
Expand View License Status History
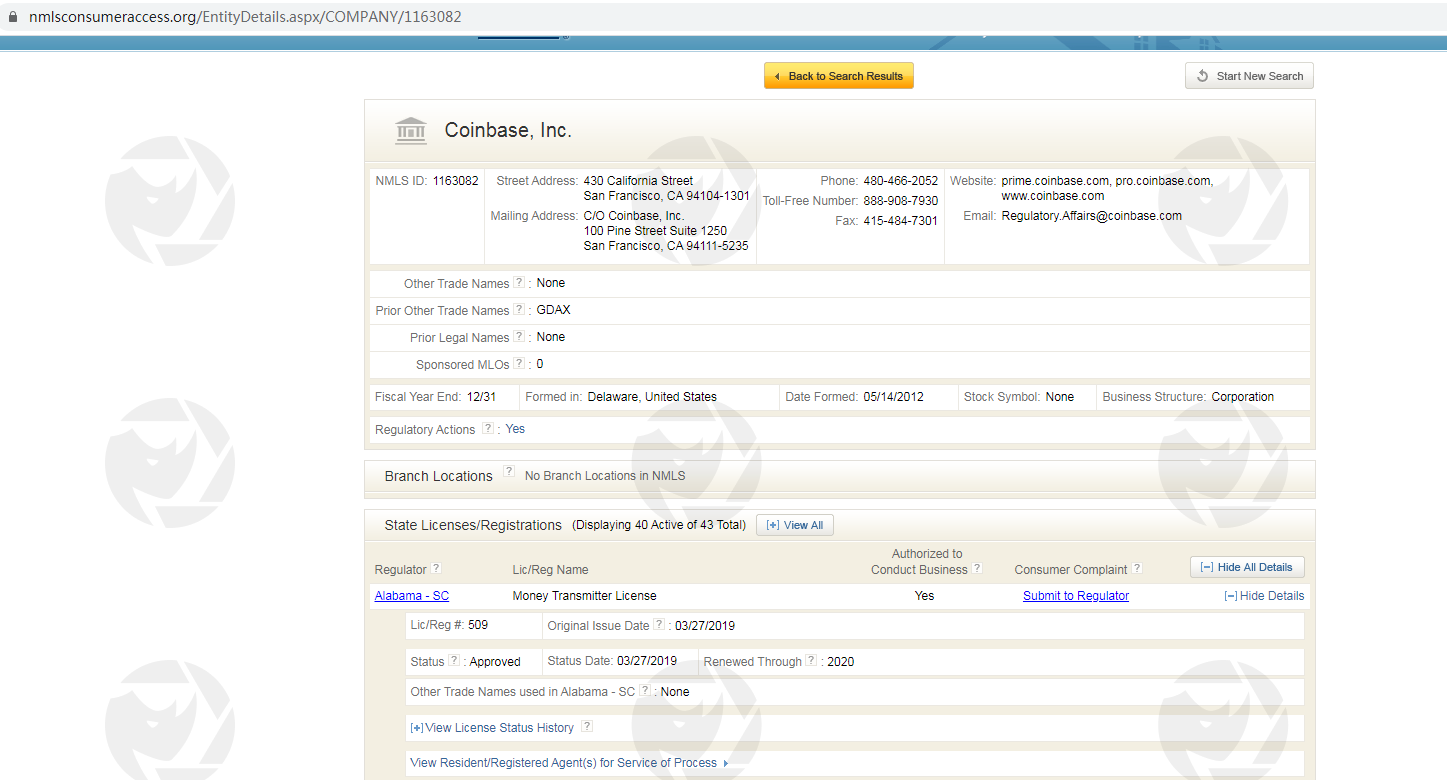[x=491, y=728]
